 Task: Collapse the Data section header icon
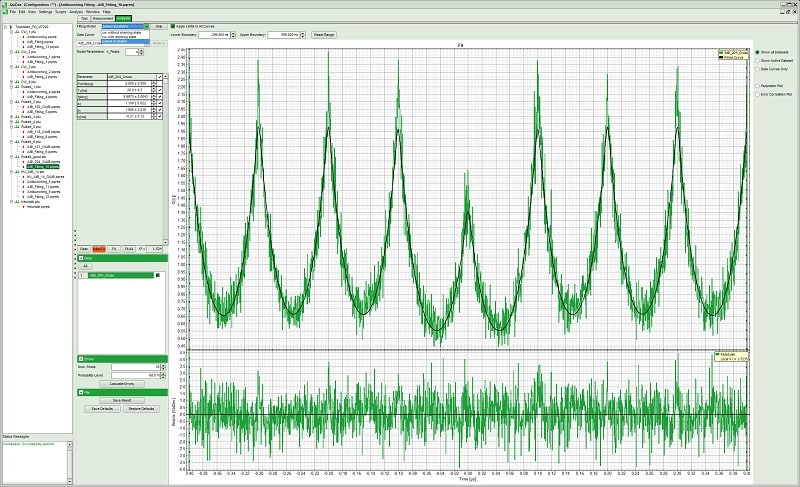point(82,258)
